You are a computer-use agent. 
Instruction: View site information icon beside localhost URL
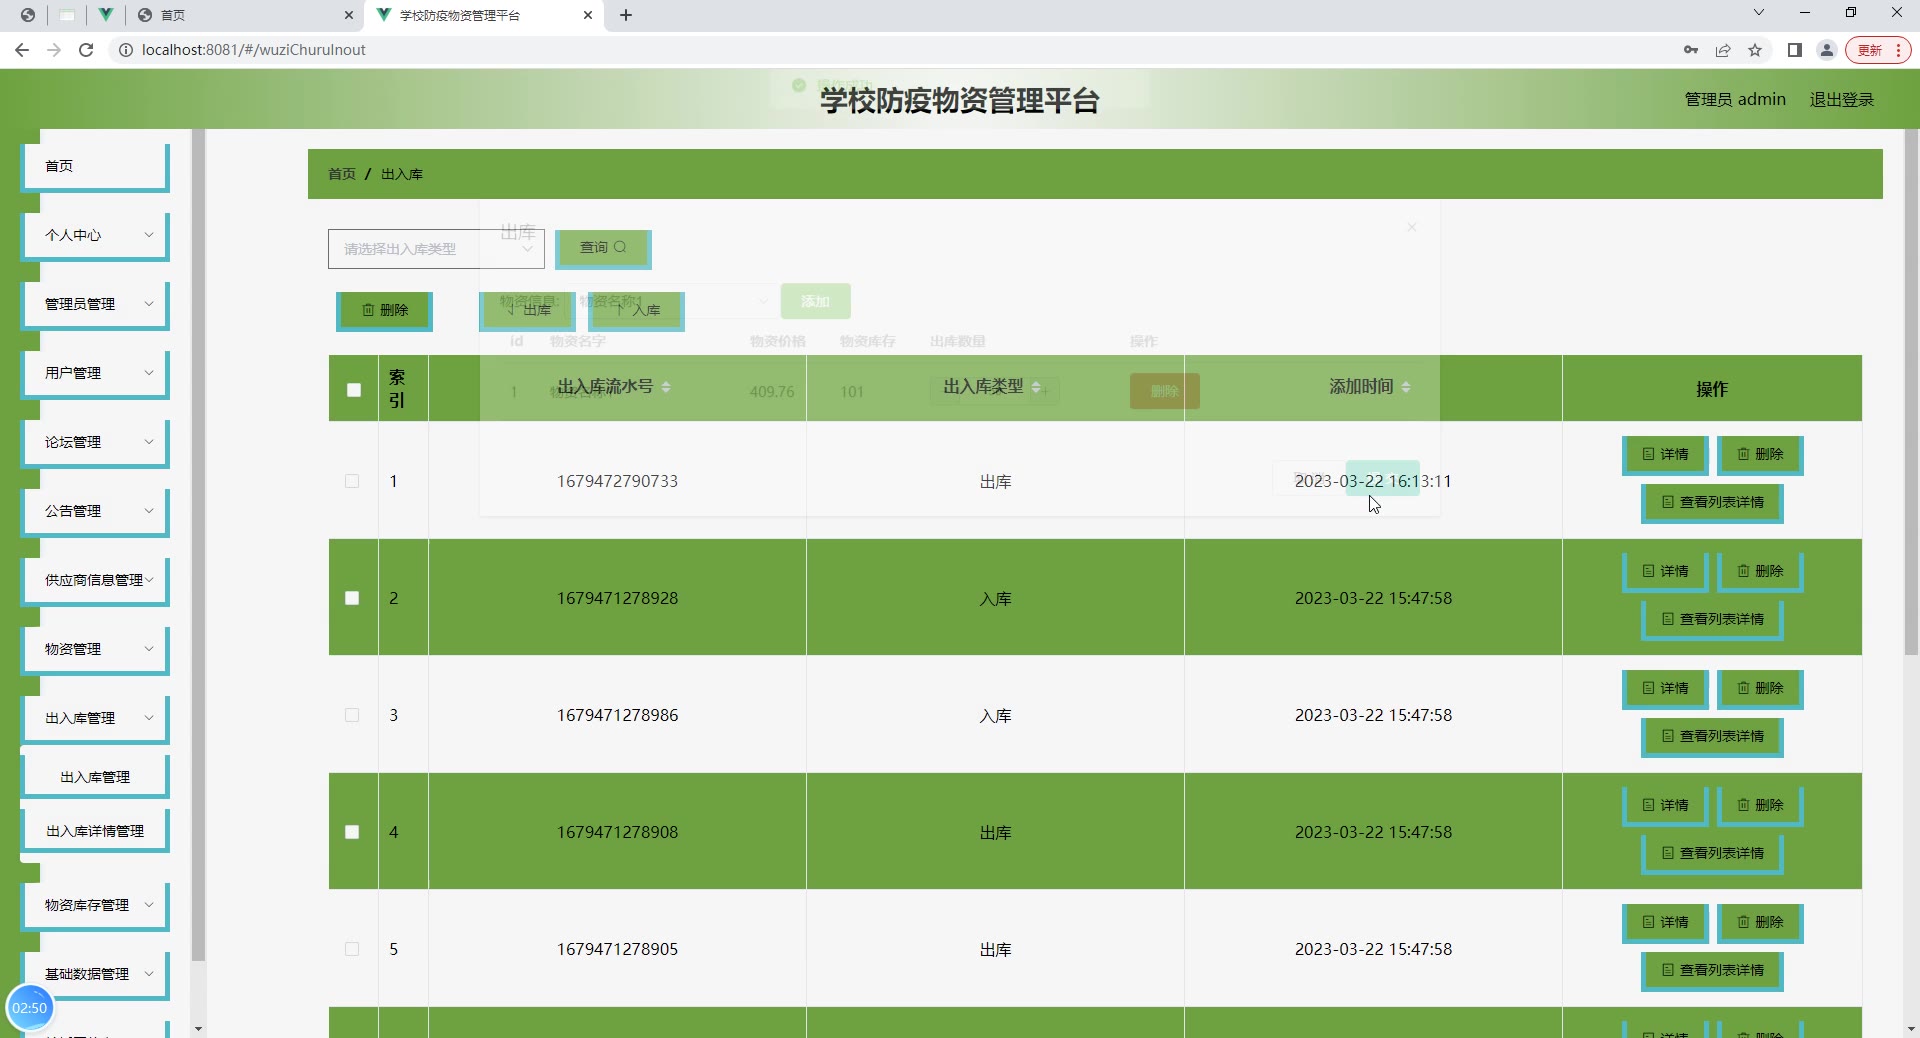point(126,50)
